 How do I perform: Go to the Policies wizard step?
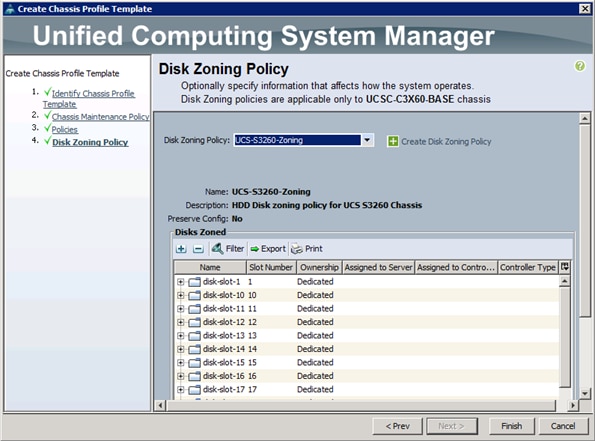click(x=65, y=129)
